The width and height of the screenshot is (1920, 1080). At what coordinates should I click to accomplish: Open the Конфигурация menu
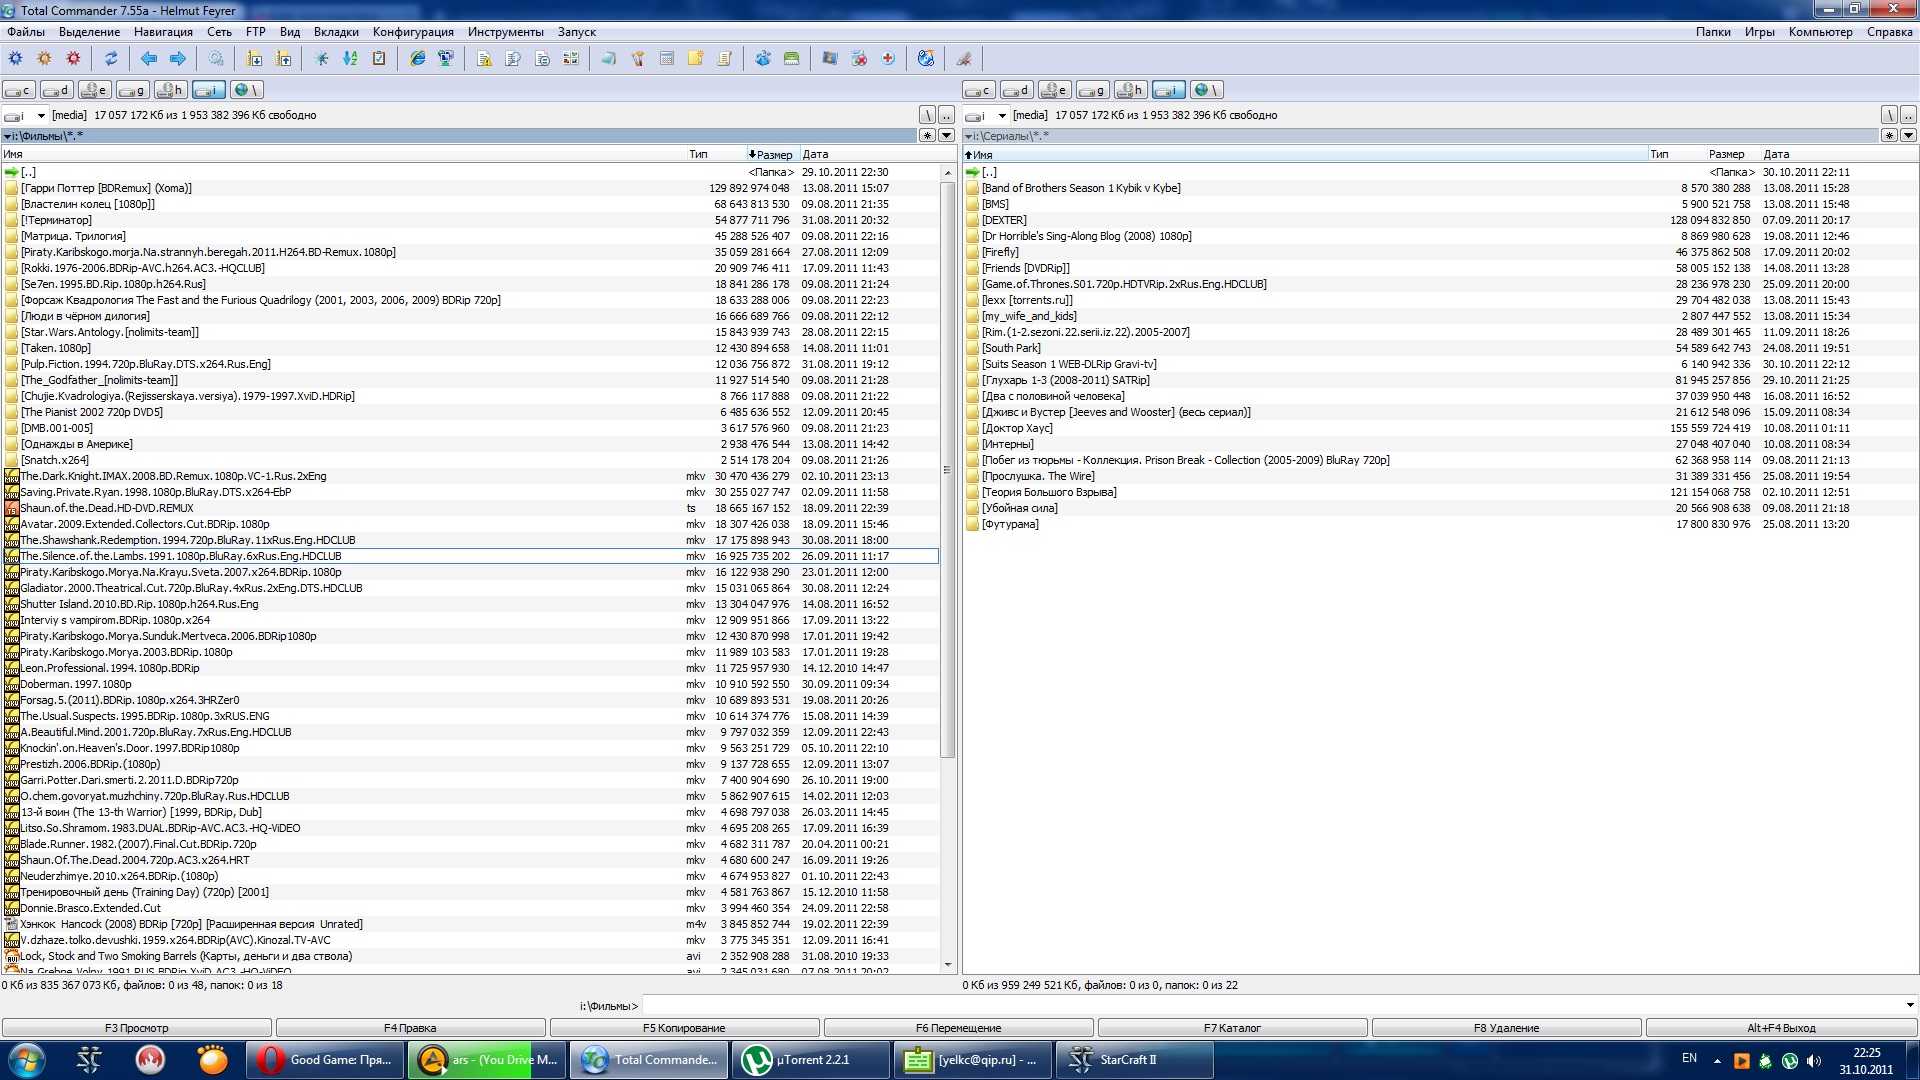point(413,32)
